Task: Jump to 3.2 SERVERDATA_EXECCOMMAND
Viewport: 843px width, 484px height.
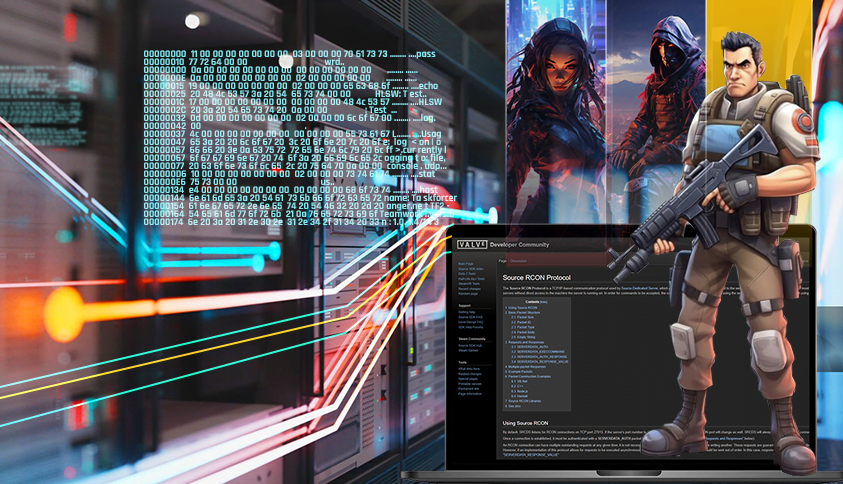Action: (538, 352)
